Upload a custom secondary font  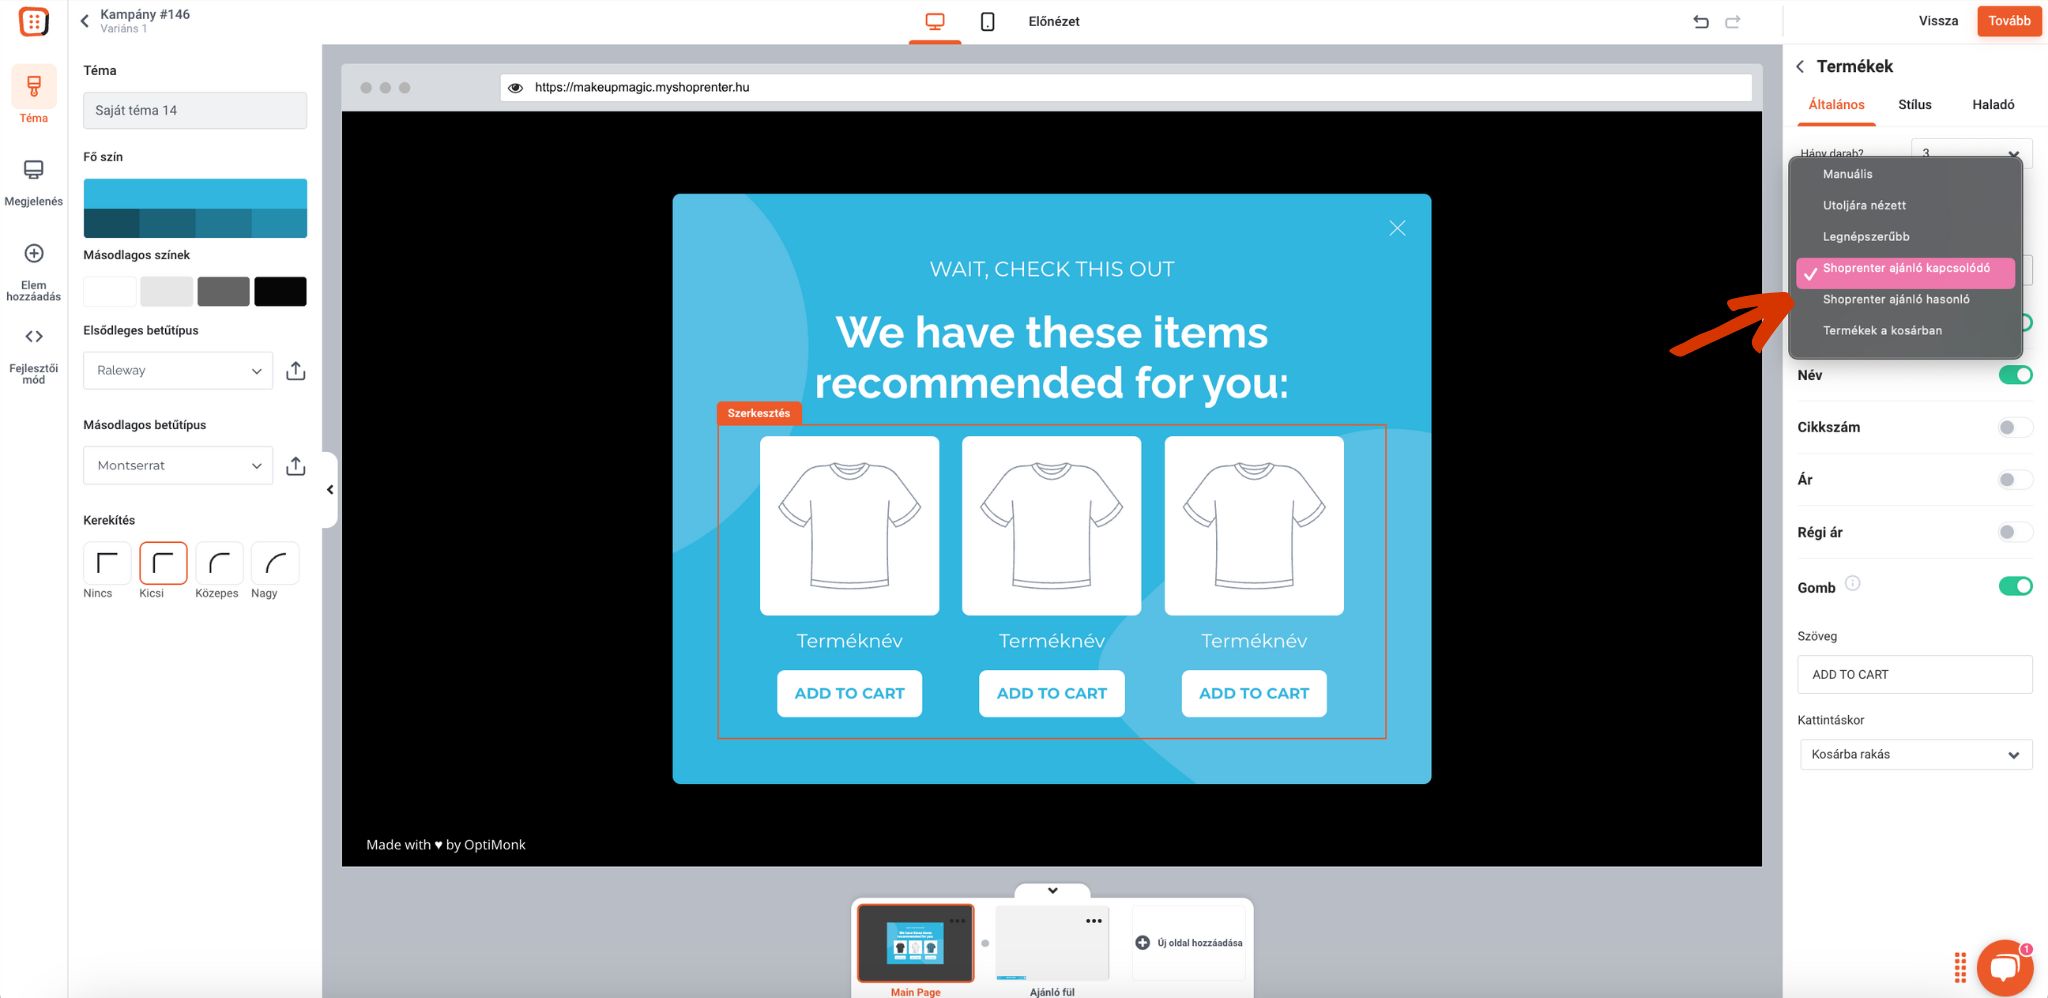click(x=295, y=466)
